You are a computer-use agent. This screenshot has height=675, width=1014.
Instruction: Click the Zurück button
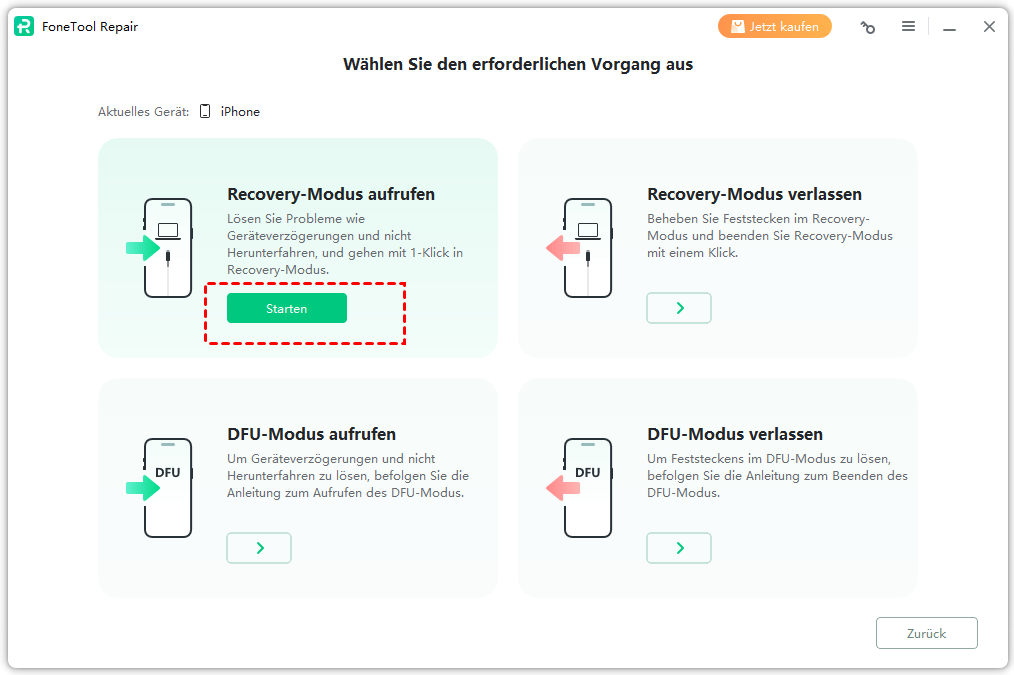[x=927, y=633]
